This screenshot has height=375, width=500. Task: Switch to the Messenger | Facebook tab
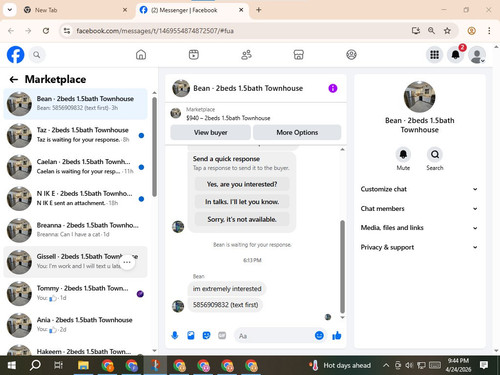192,10
